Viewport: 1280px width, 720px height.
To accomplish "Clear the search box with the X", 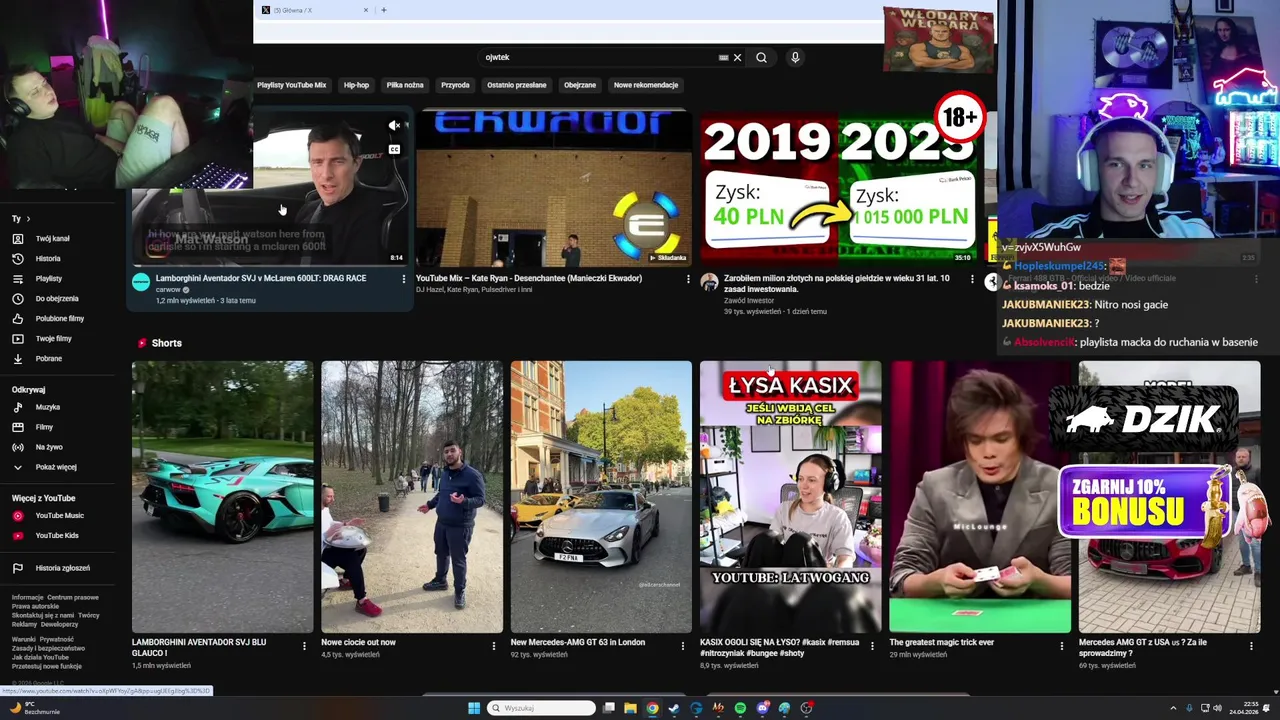I will [x=737, y=57].
